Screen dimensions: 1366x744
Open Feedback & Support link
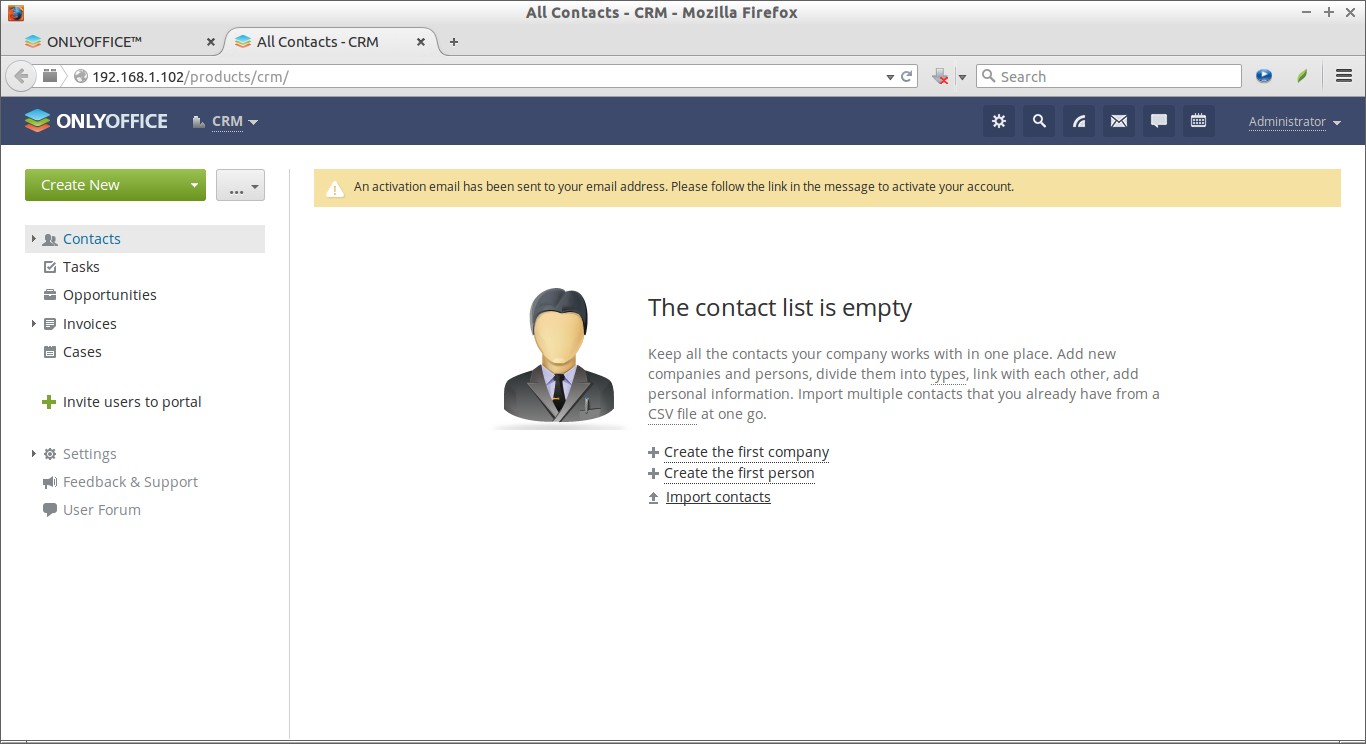[130, 482]
